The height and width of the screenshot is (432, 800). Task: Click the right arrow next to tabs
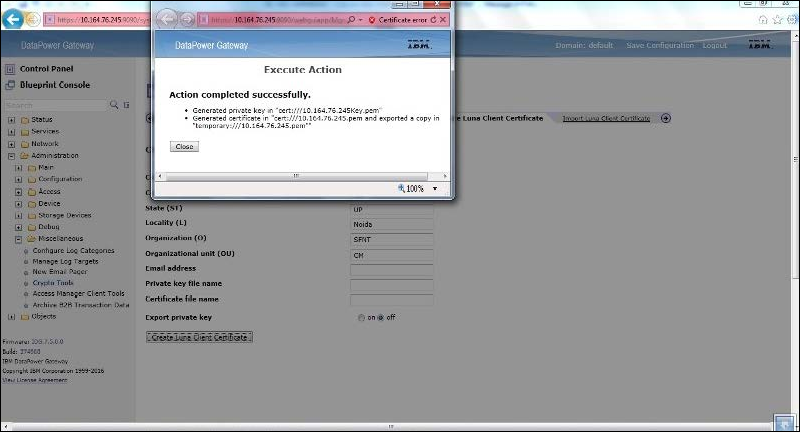(x=666, y=118)
